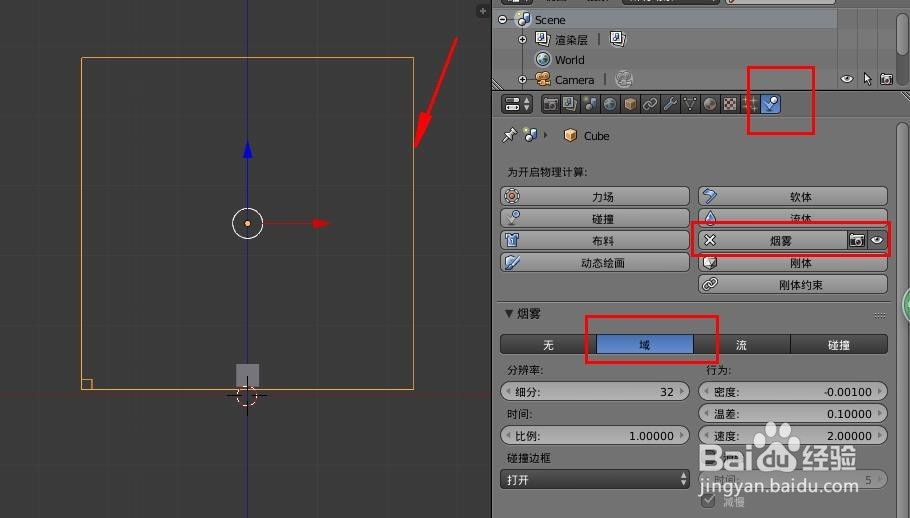Toggle Camera renderability icon in outliner
This screenshot has height=518, width=910.
click(886, 79)
